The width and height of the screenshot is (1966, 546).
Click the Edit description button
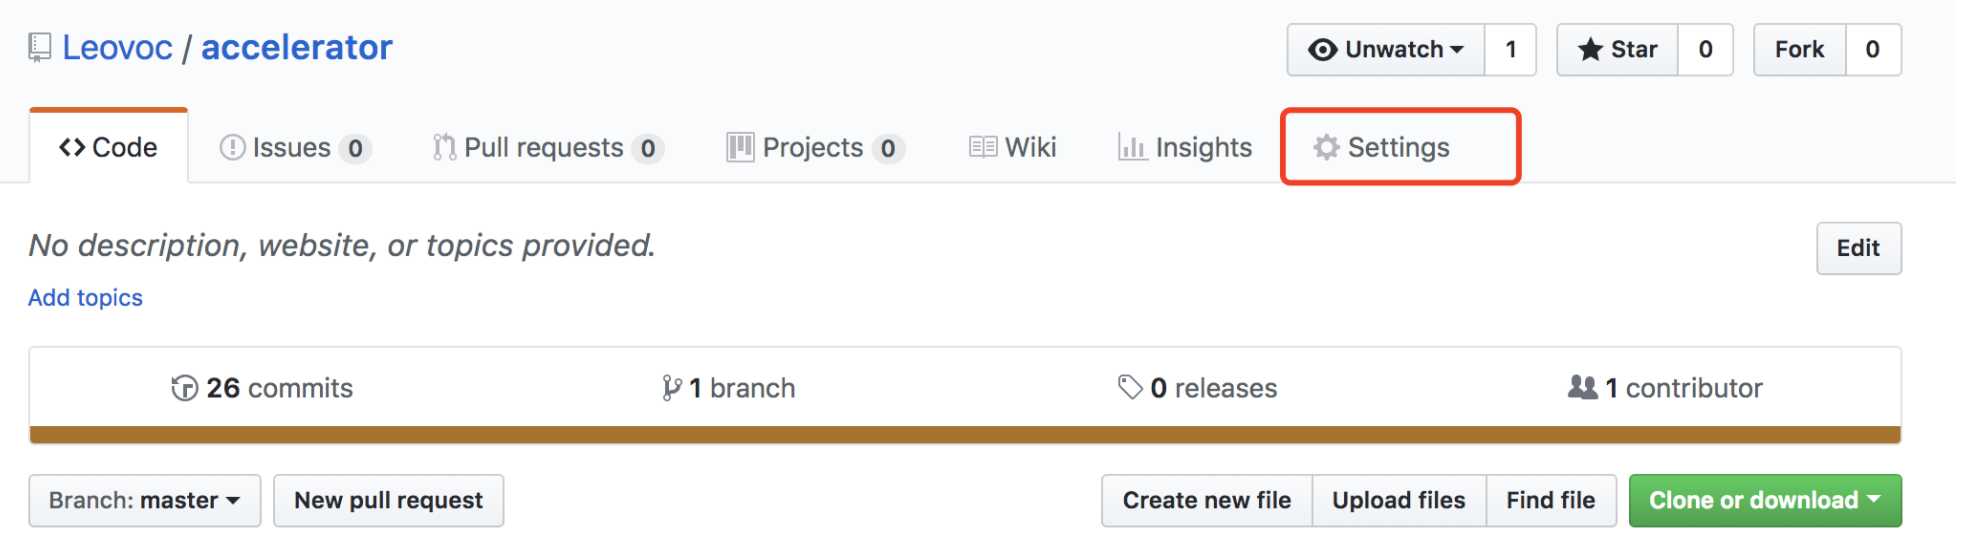[1859, 248]
